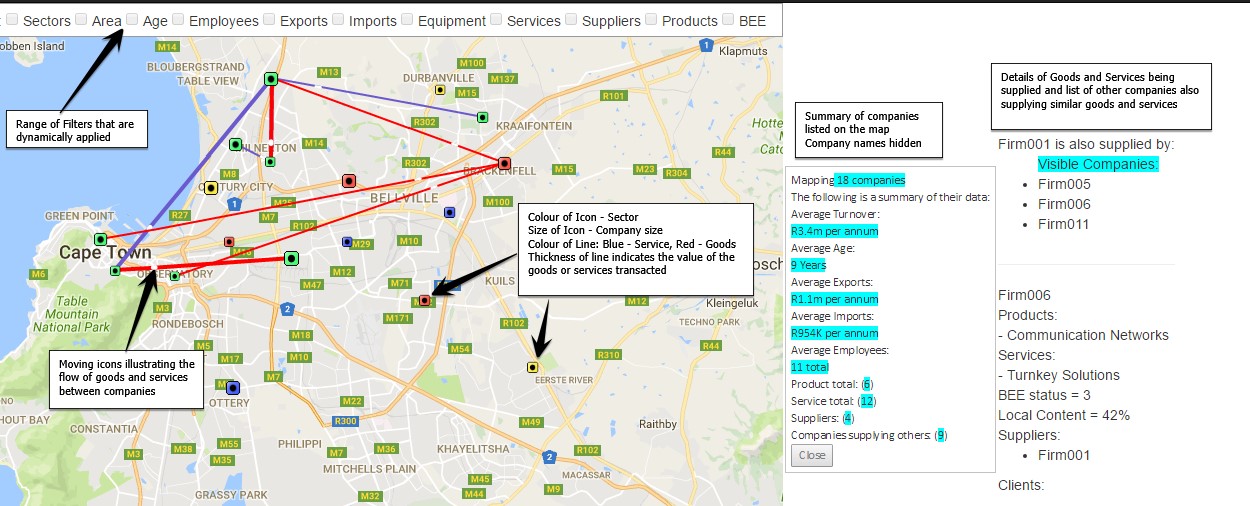Click the highlighted 18 companies count
Image resolution: width=1250 pixels, height=506 pixels.
point(869,180)
